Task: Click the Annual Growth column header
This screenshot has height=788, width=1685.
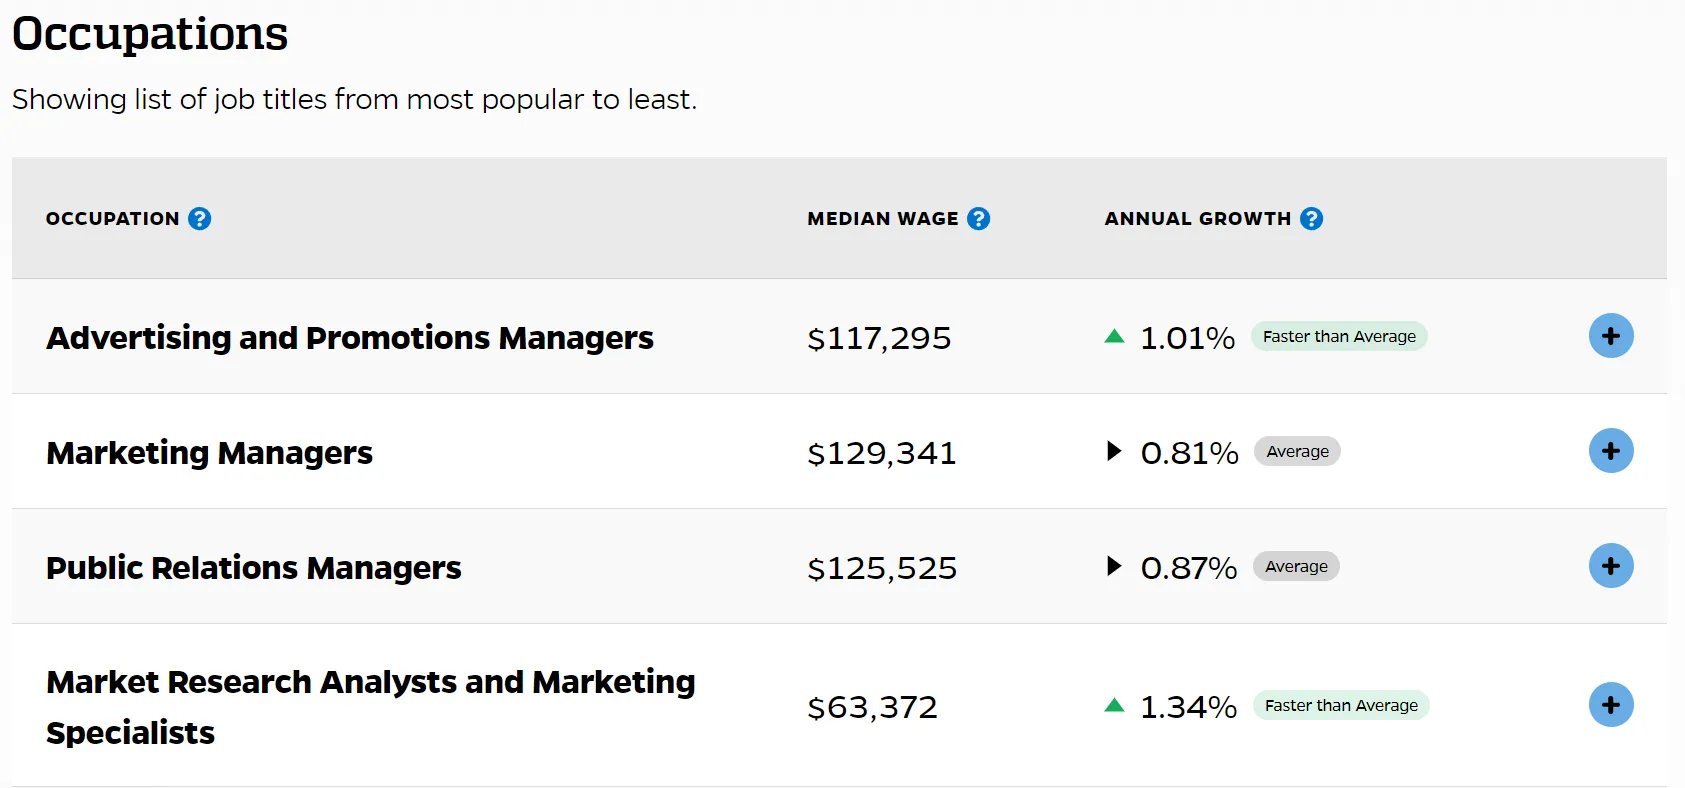Action: (x=1197, y=218)
